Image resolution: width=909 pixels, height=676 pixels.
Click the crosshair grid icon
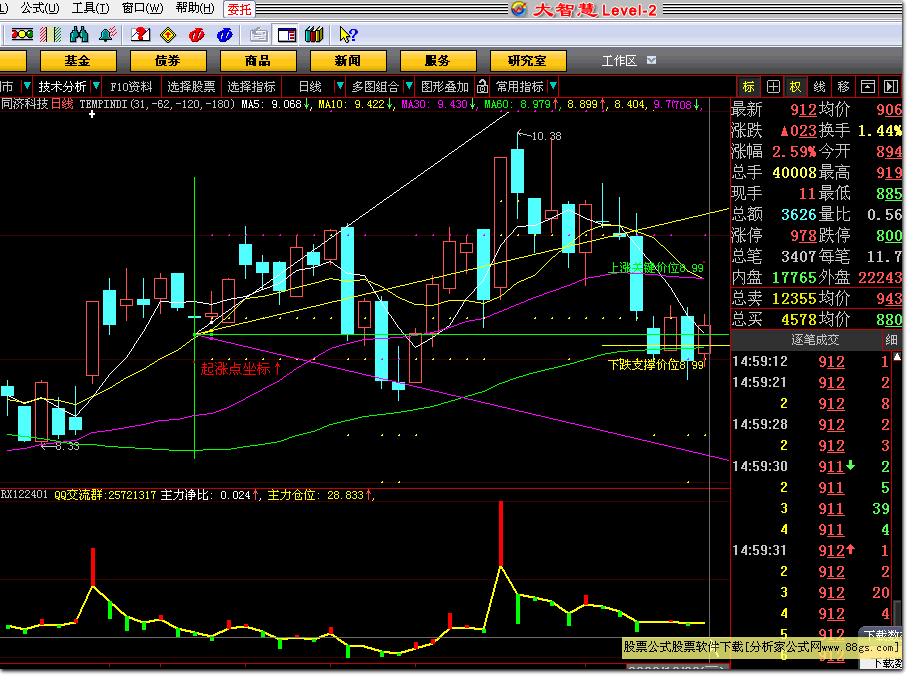pos(773,87)
